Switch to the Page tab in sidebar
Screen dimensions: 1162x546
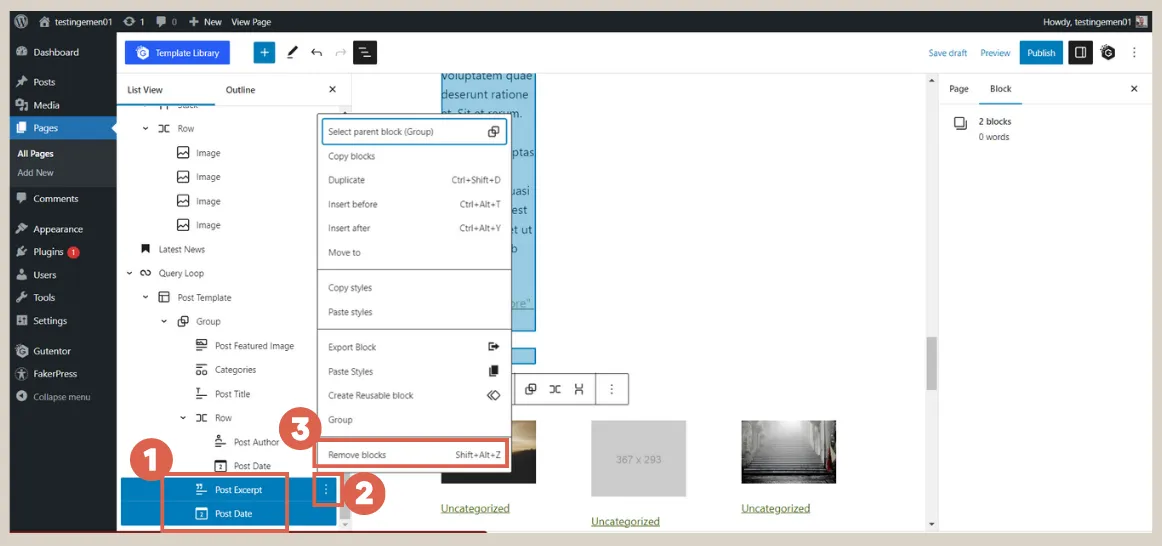(x=959, y=89)
